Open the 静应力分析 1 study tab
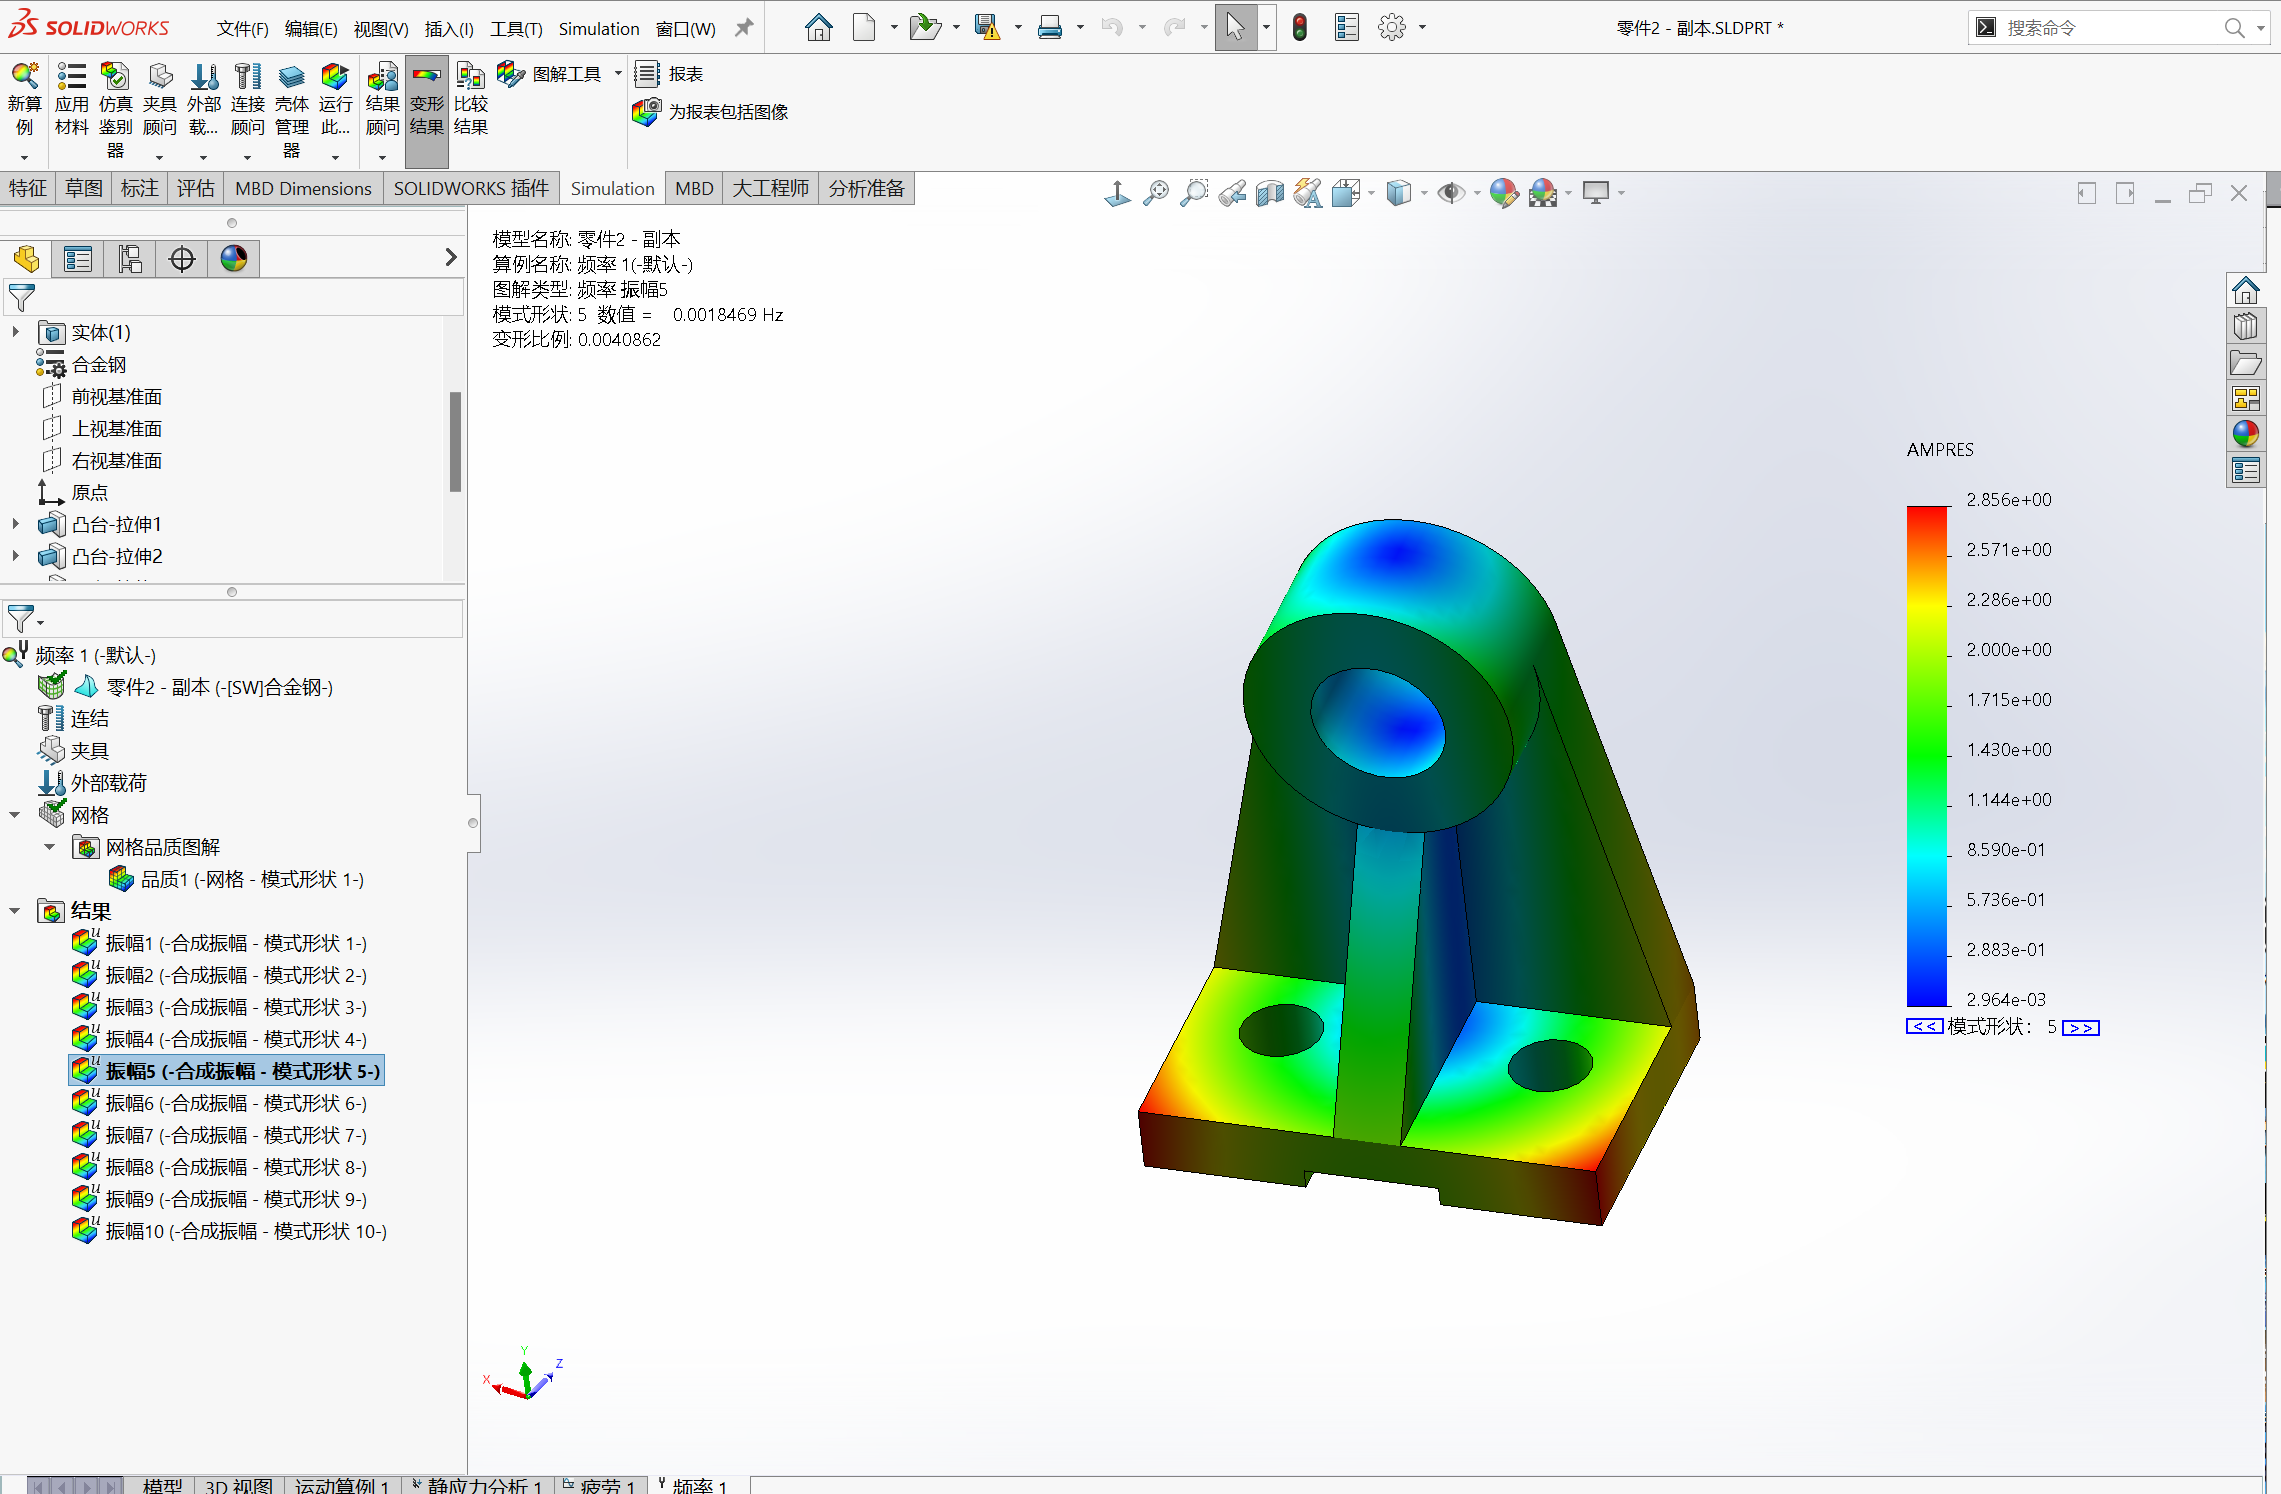 pos(477,1485)
